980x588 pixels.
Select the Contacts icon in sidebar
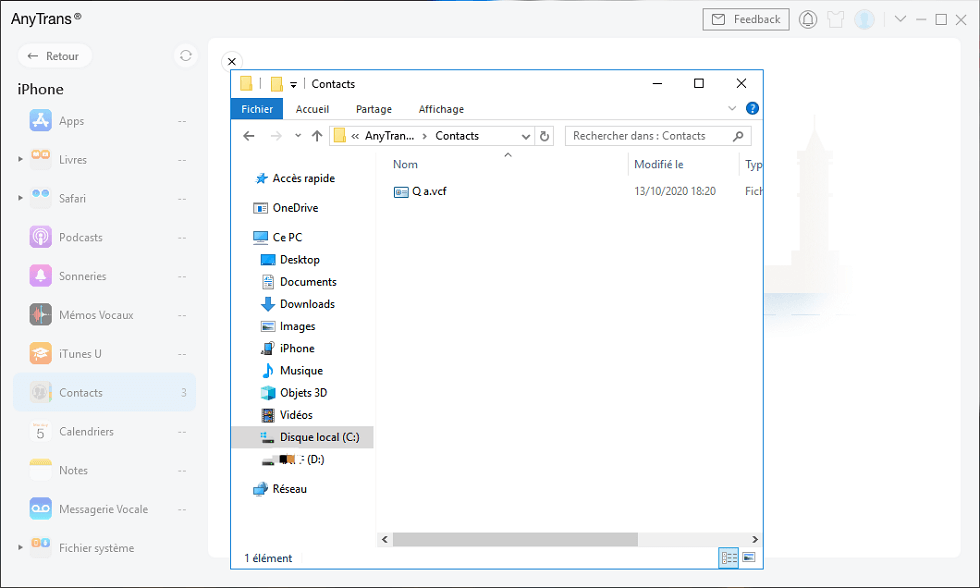coord(41,392)
